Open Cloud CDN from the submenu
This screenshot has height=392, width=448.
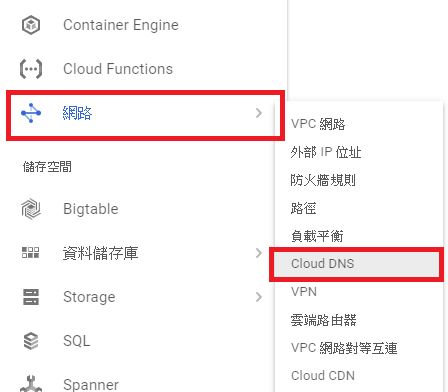coord(323,376)
